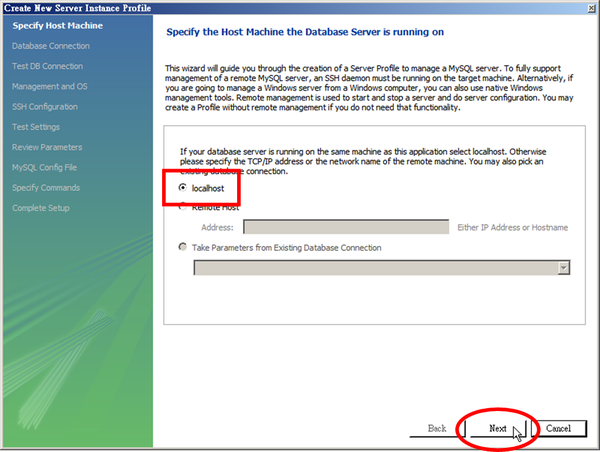Click the 'Either IP Address or Hostname' hint
This screenshot has height=452, width=600.
click(x=513, y=227)
